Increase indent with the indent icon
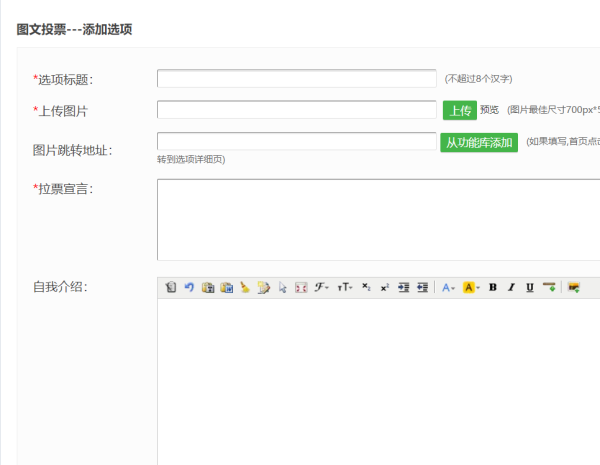The width and height of the screenshot is (600, 465). [x=403, y=287]
